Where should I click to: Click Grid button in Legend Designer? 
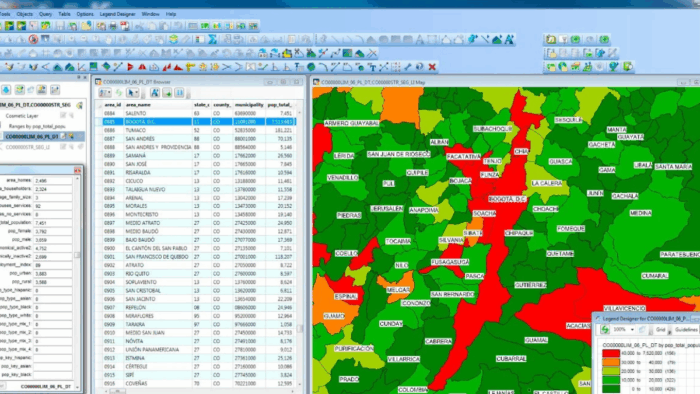click(x=661, y=330)
